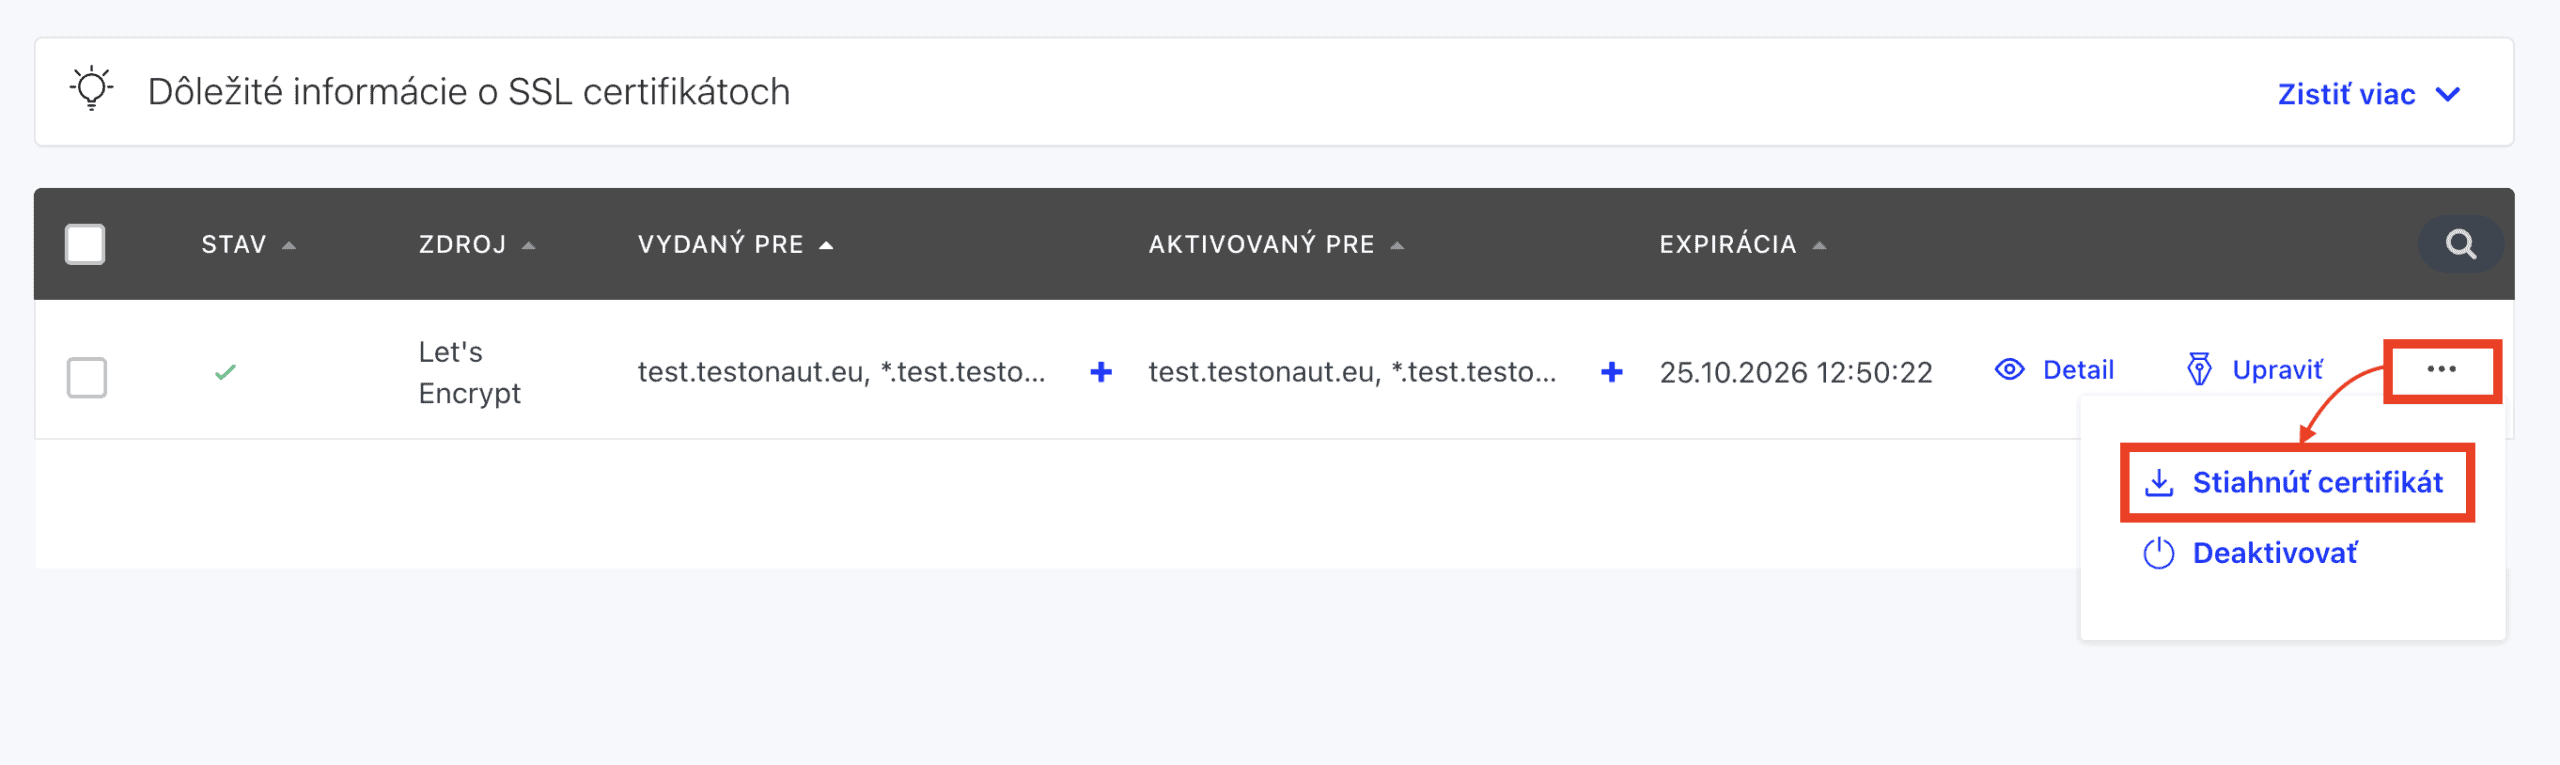Open the Detail link for the certificate
2560x765 pixels.
(x=2078, y=370)
